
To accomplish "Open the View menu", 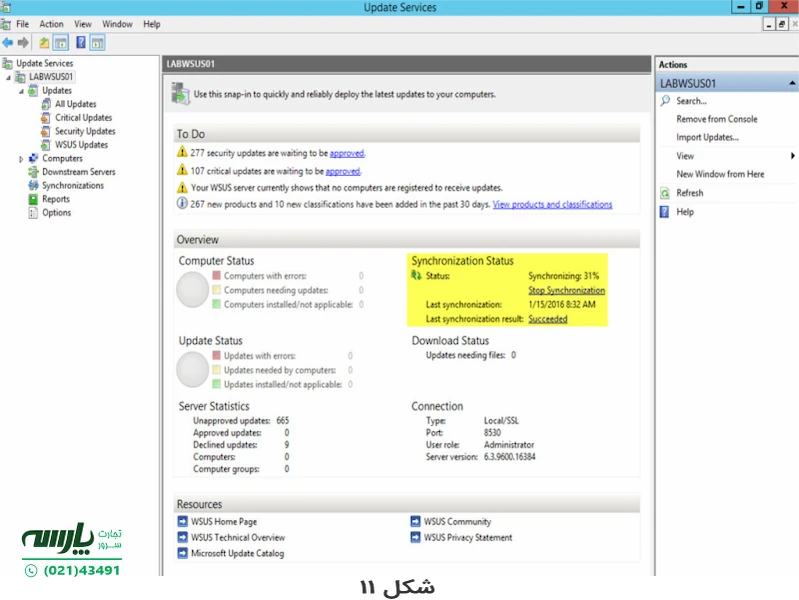I will tap(83, 24).
